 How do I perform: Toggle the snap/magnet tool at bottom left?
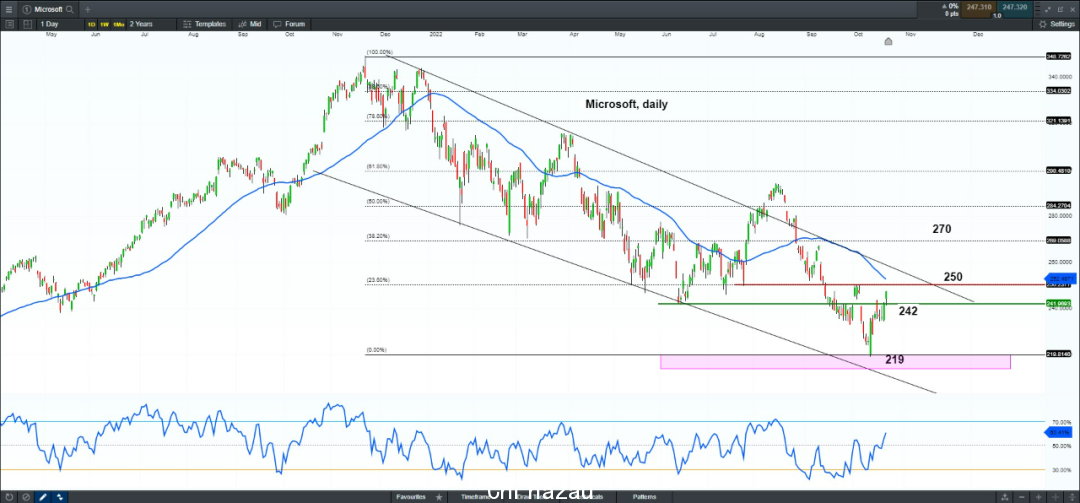(x=61, y=497)
